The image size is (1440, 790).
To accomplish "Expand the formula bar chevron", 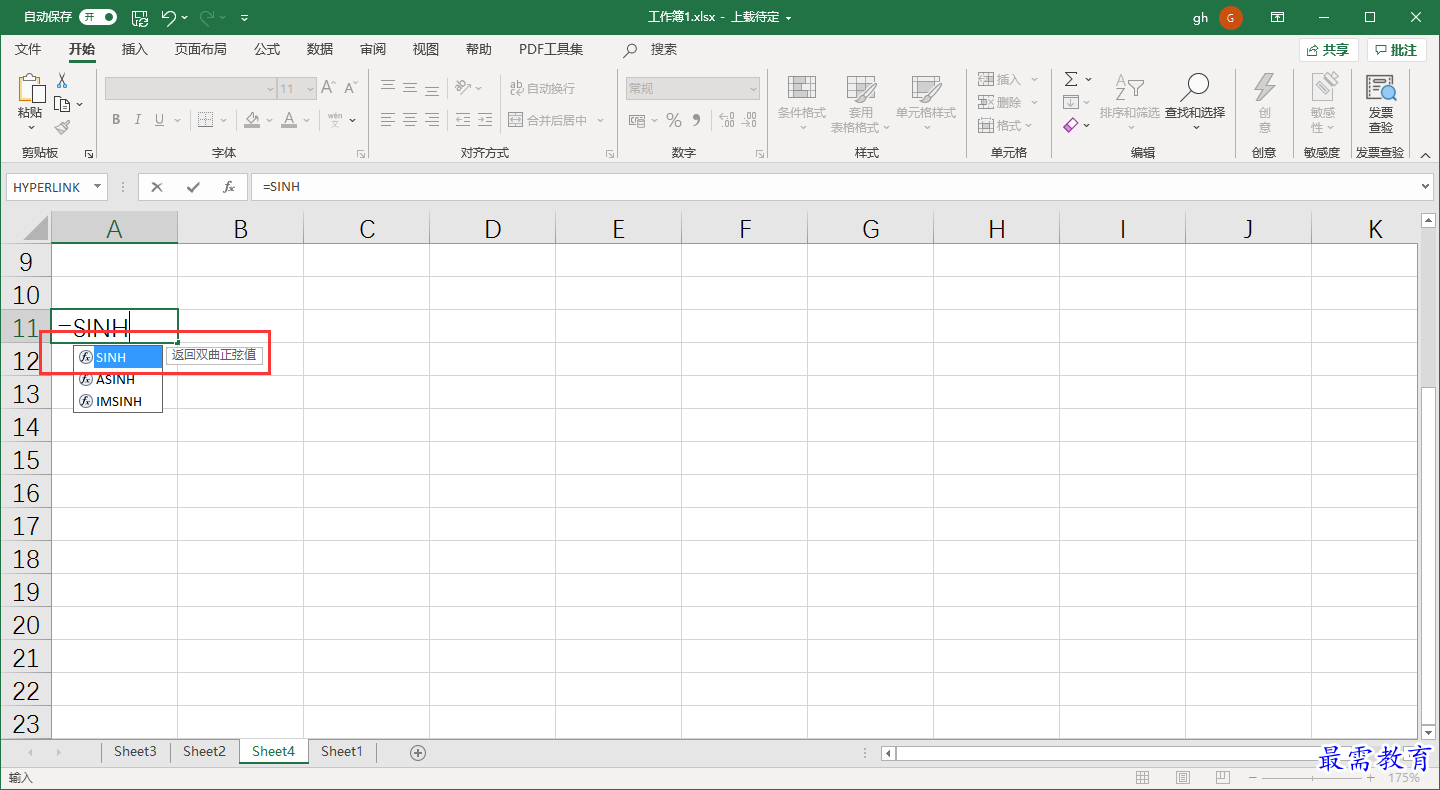I will pyautogui.click(x=1426, y=187).
